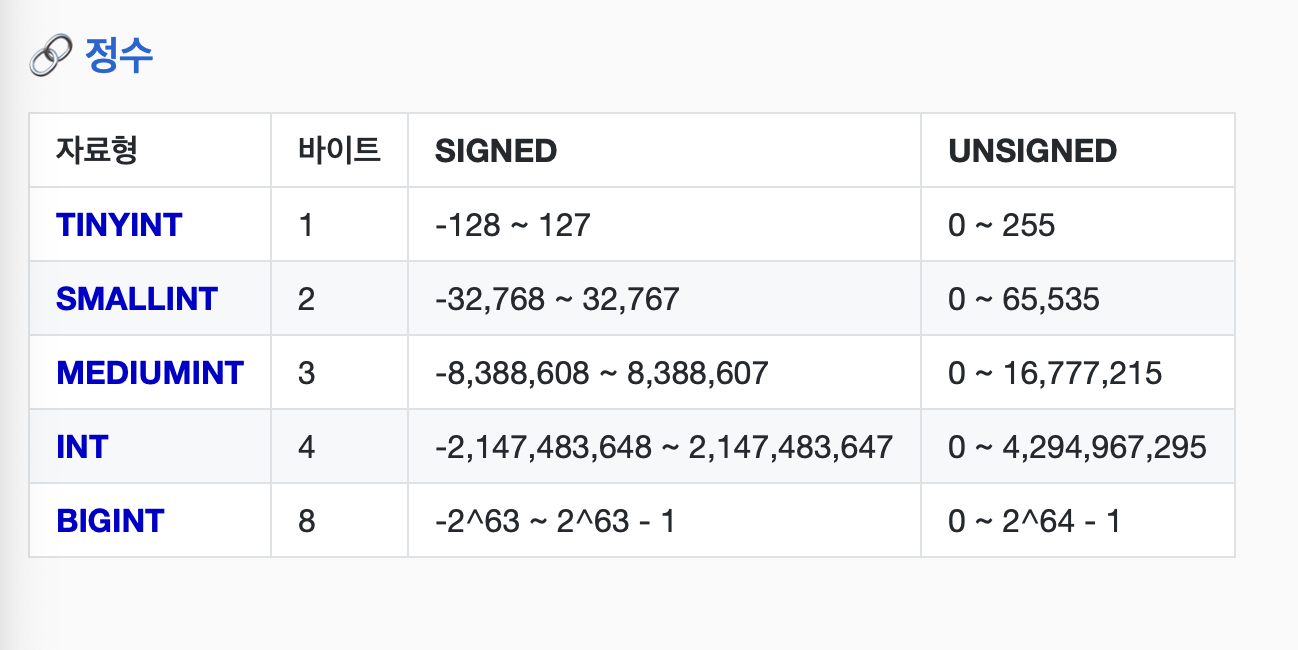Select the 0 ~ 65,535 cell
The width and height of the screenshot is (1298, 650).
point(1023,299)
